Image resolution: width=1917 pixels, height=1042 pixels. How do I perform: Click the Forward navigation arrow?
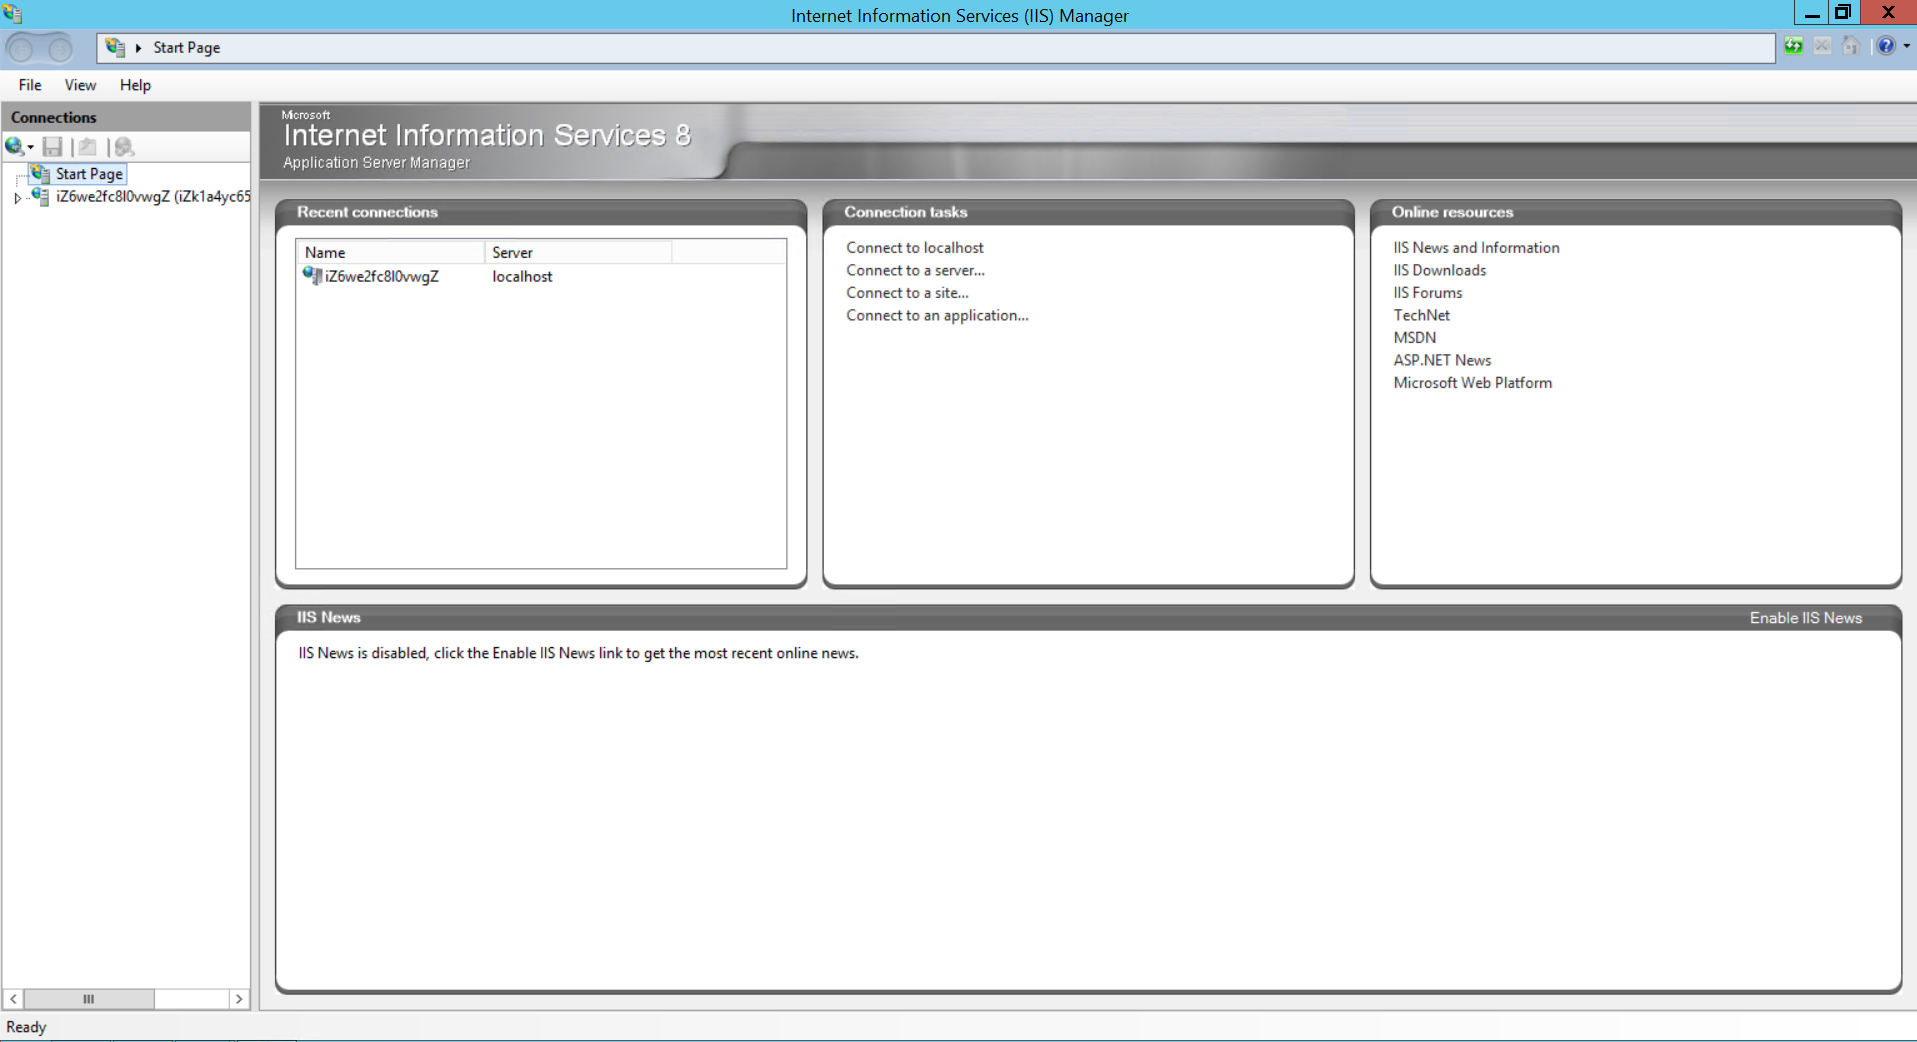pos(59,48)
